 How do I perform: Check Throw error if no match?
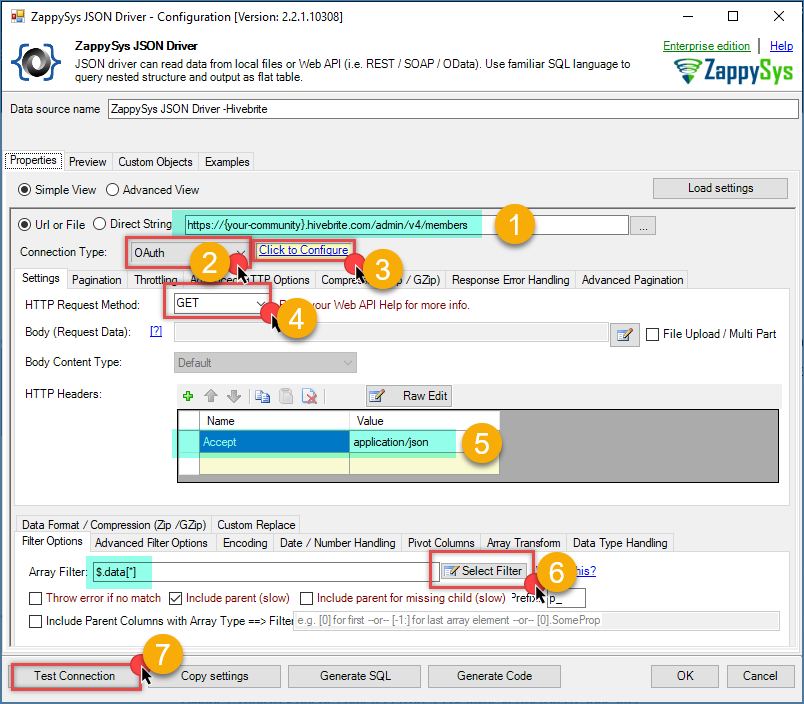tap(35, 598)
